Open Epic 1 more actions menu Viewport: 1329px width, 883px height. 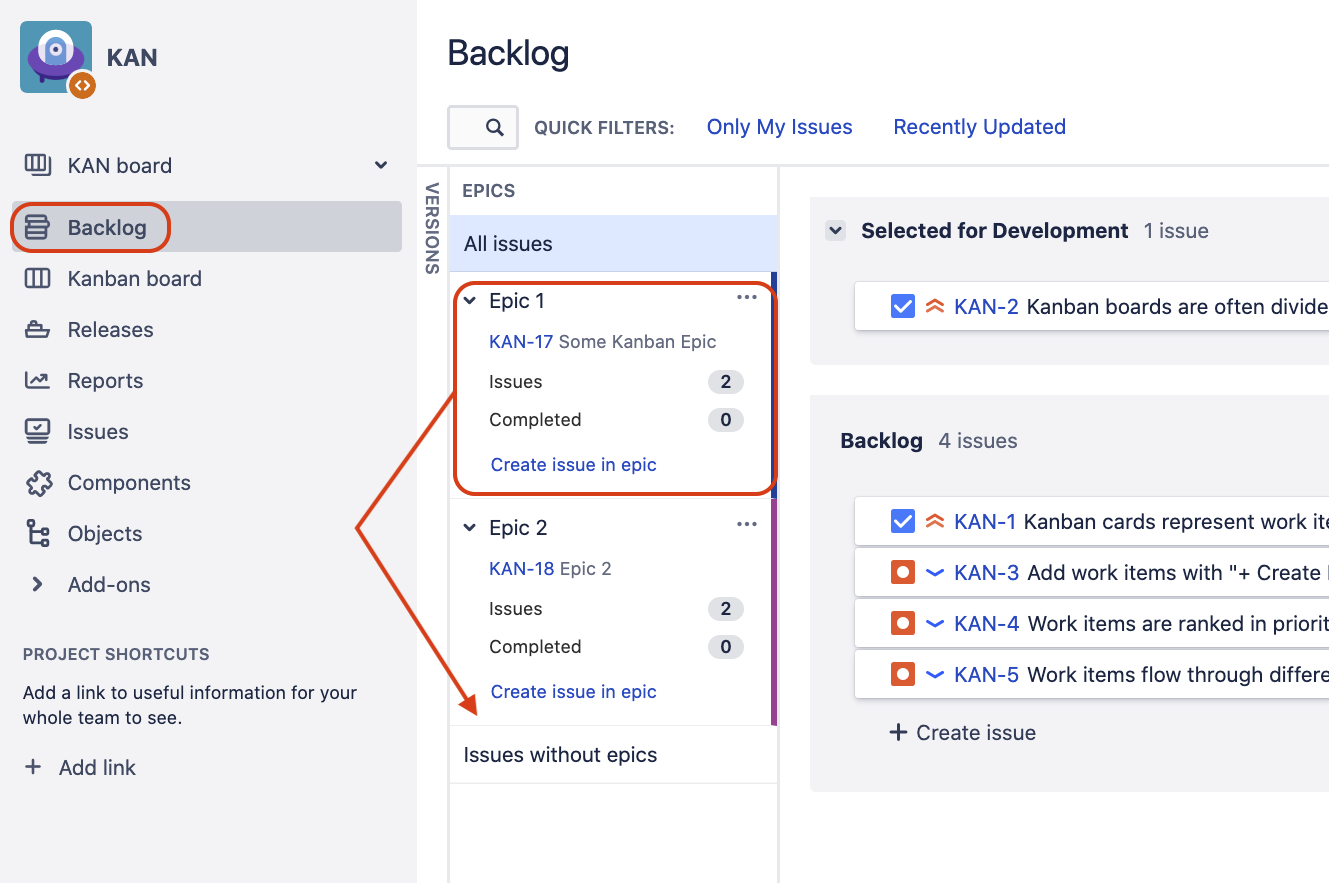coord(746,298)
